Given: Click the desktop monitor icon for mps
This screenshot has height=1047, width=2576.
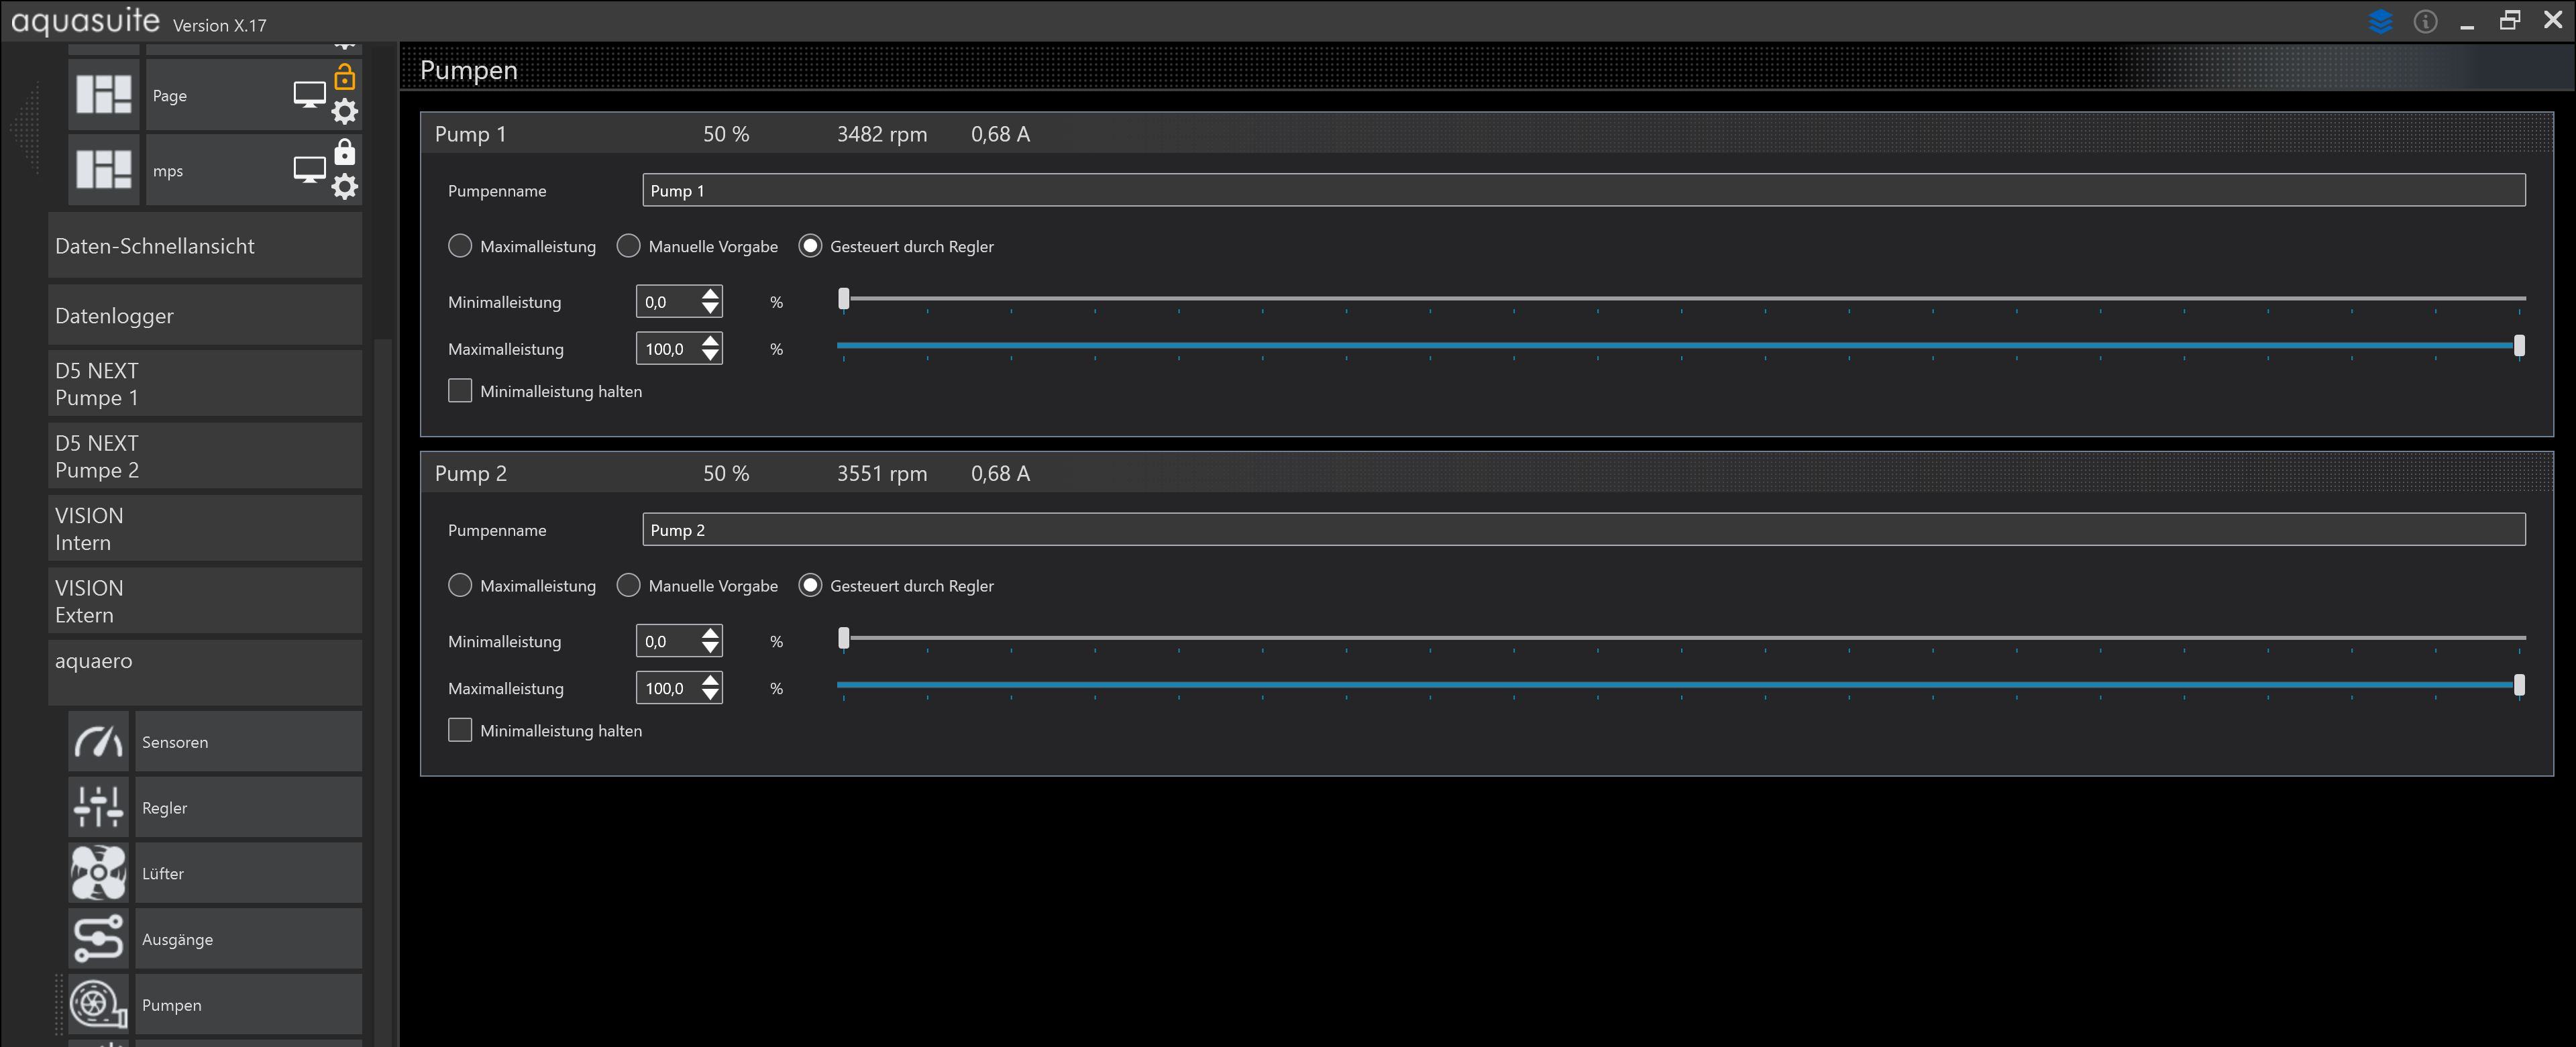Looking at the screenshot, I should (309, 170).
